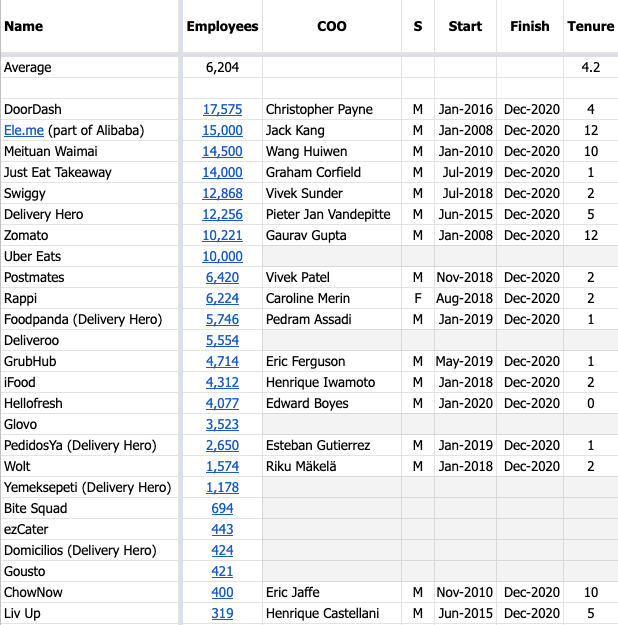
Task: Select the Graham Corfield cell
Action: coord(332,172)
